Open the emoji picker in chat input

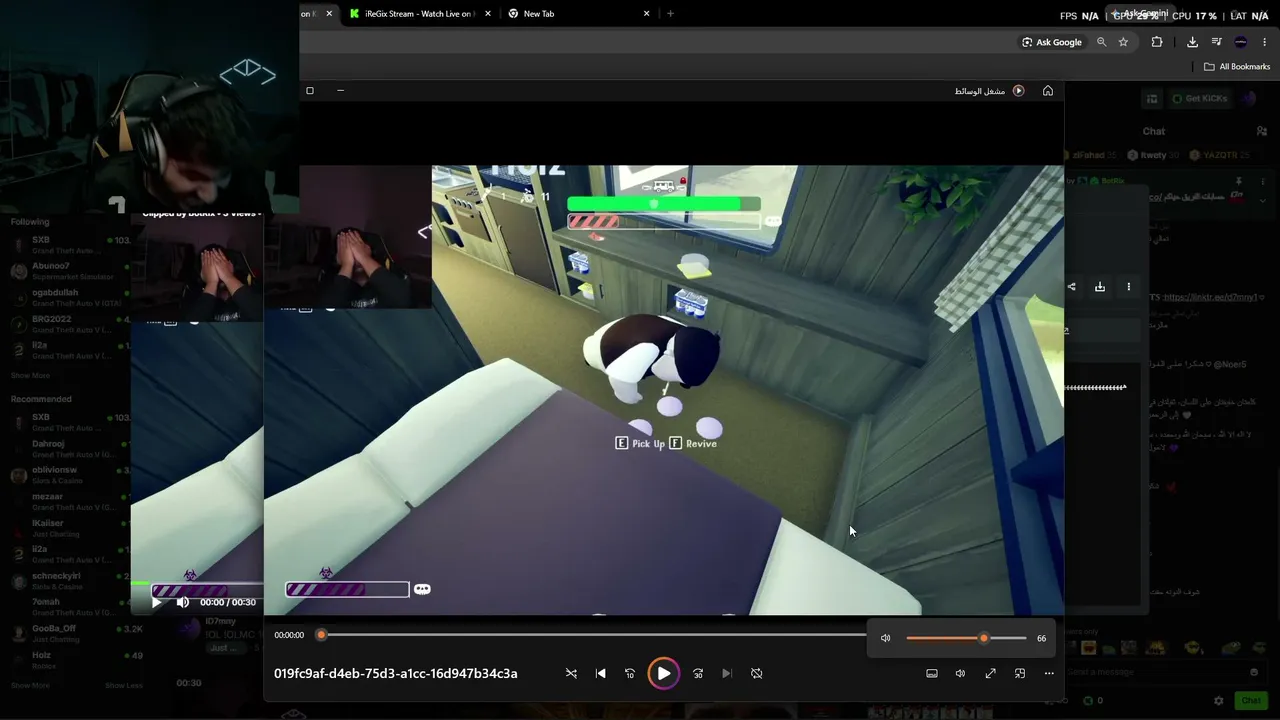(x=1254, y=672)
